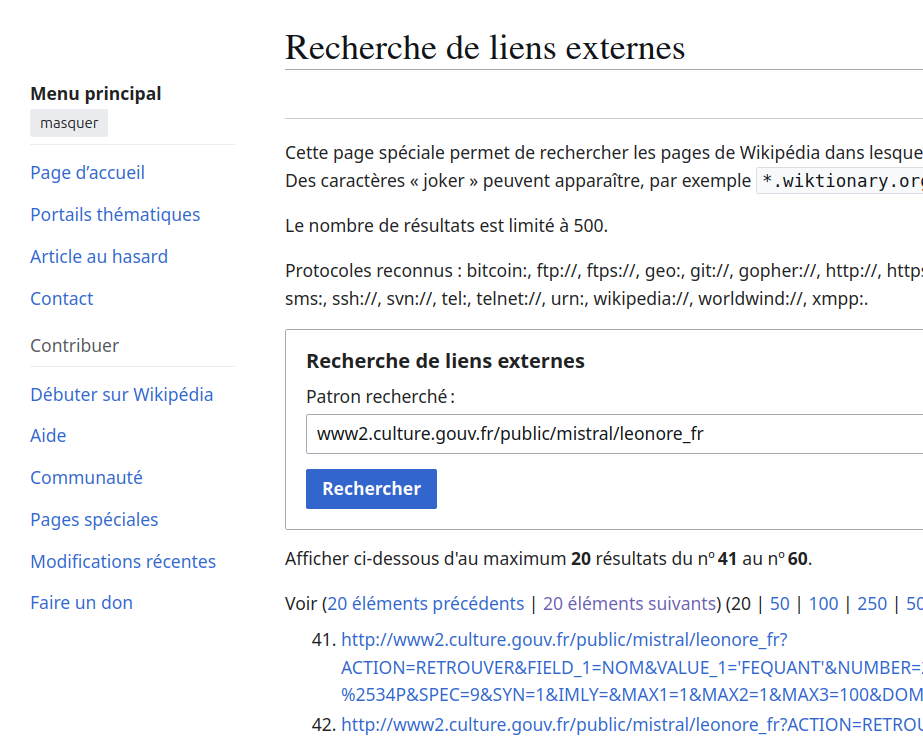Go to Communauté
This screenshot has height=742, width=923.
click(86, 477)
